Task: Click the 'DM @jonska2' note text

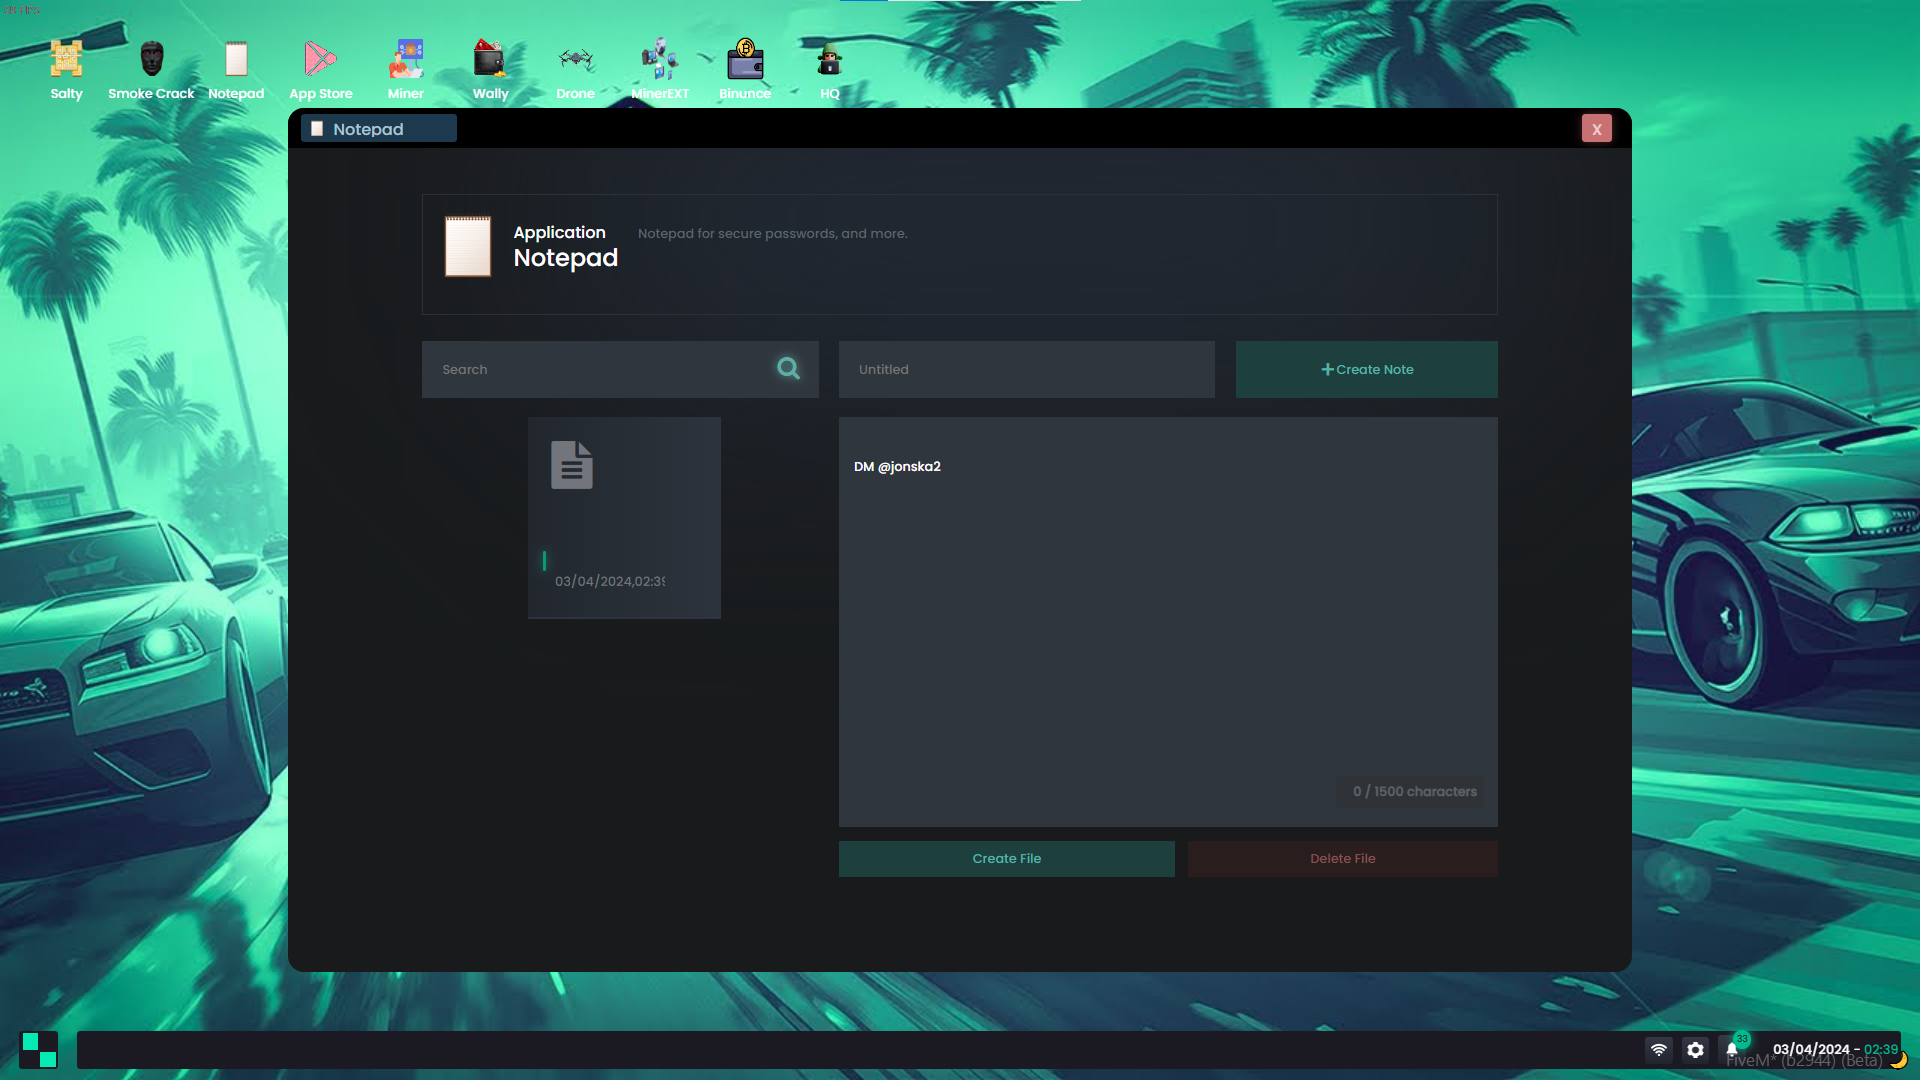Action: 897,466
